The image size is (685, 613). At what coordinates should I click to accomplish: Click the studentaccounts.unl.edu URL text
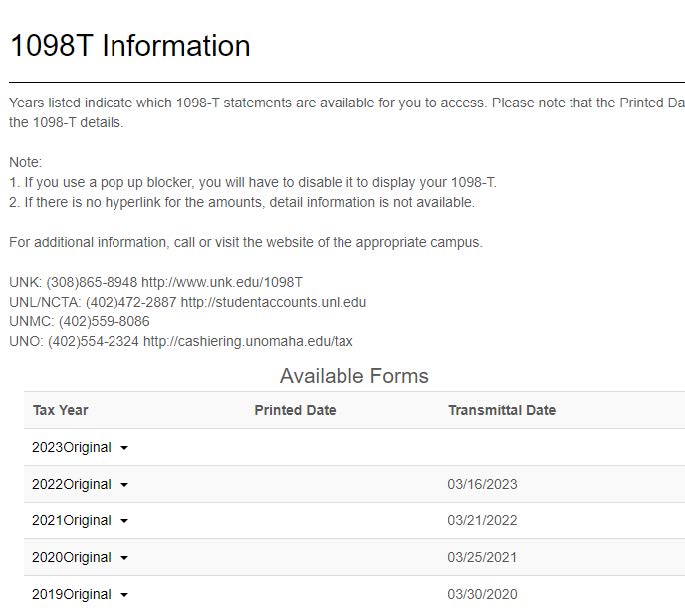coord(273,302)
